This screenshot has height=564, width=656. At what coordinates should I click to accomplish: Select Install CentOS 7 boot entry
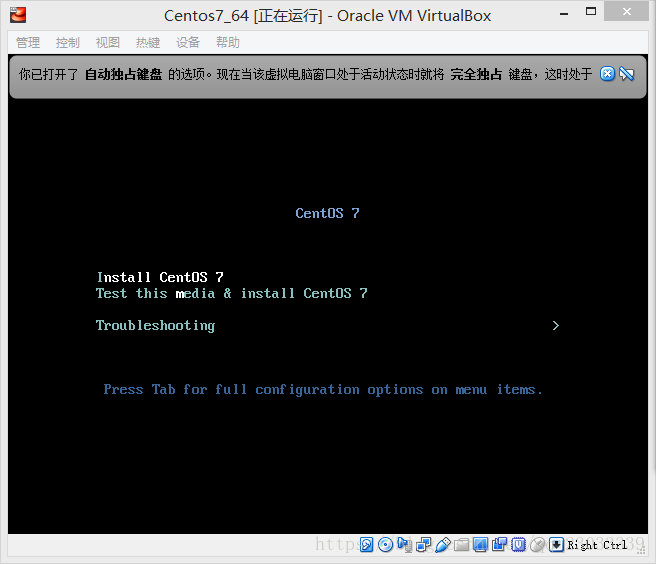[x=160, y=277]
